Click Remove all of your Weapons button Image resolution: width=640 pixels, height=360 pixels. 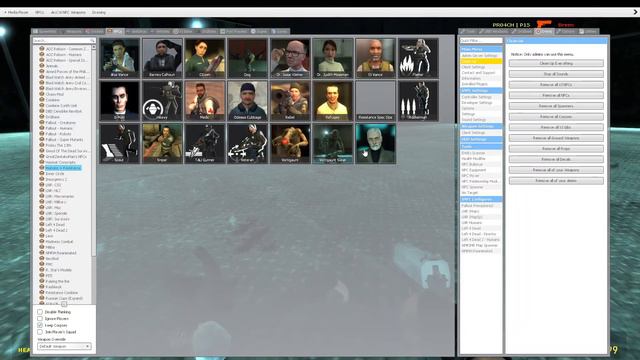556,170
